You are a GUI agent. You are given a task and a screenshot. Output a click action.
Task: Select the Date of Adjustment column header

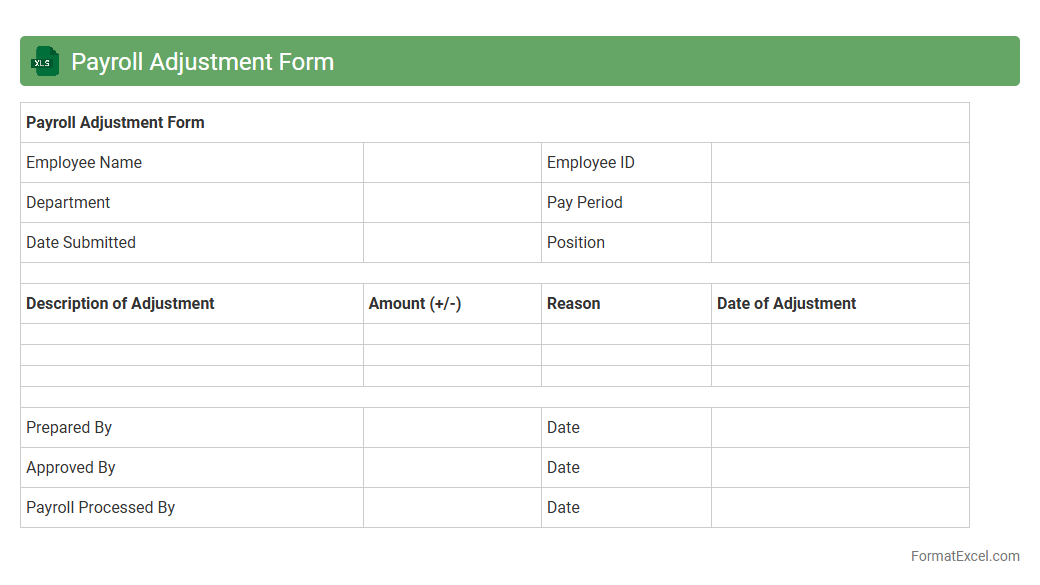786,304
